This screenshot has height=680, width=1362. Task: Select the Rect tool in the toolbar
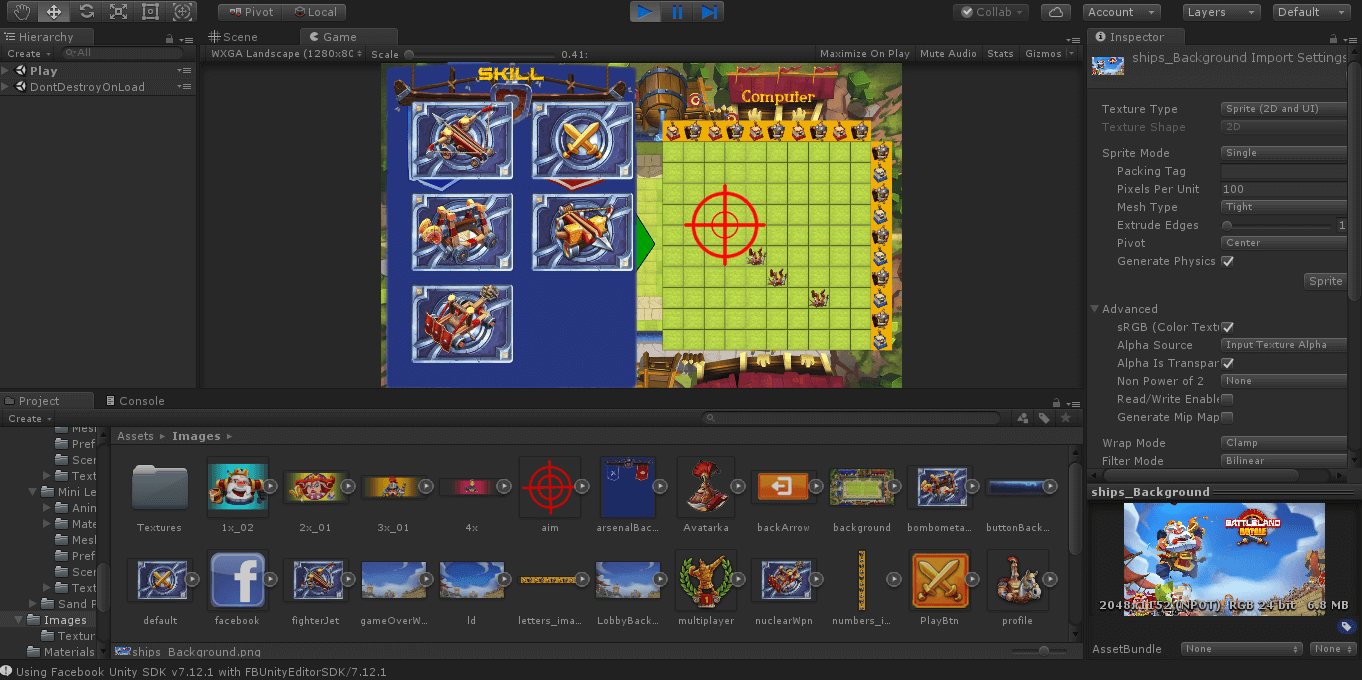(x=150, y=12)
